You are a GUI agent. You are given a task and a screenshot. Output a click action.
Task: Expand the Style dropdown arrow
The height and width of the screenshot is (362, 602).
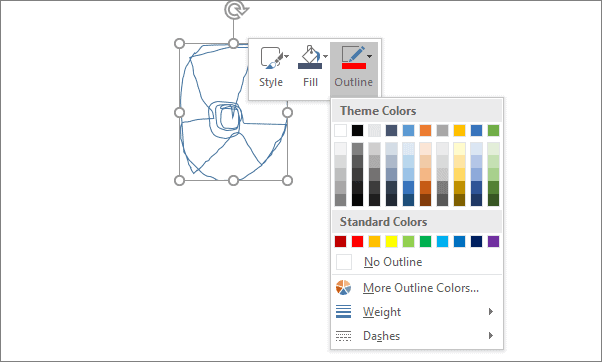click(287, 56)
